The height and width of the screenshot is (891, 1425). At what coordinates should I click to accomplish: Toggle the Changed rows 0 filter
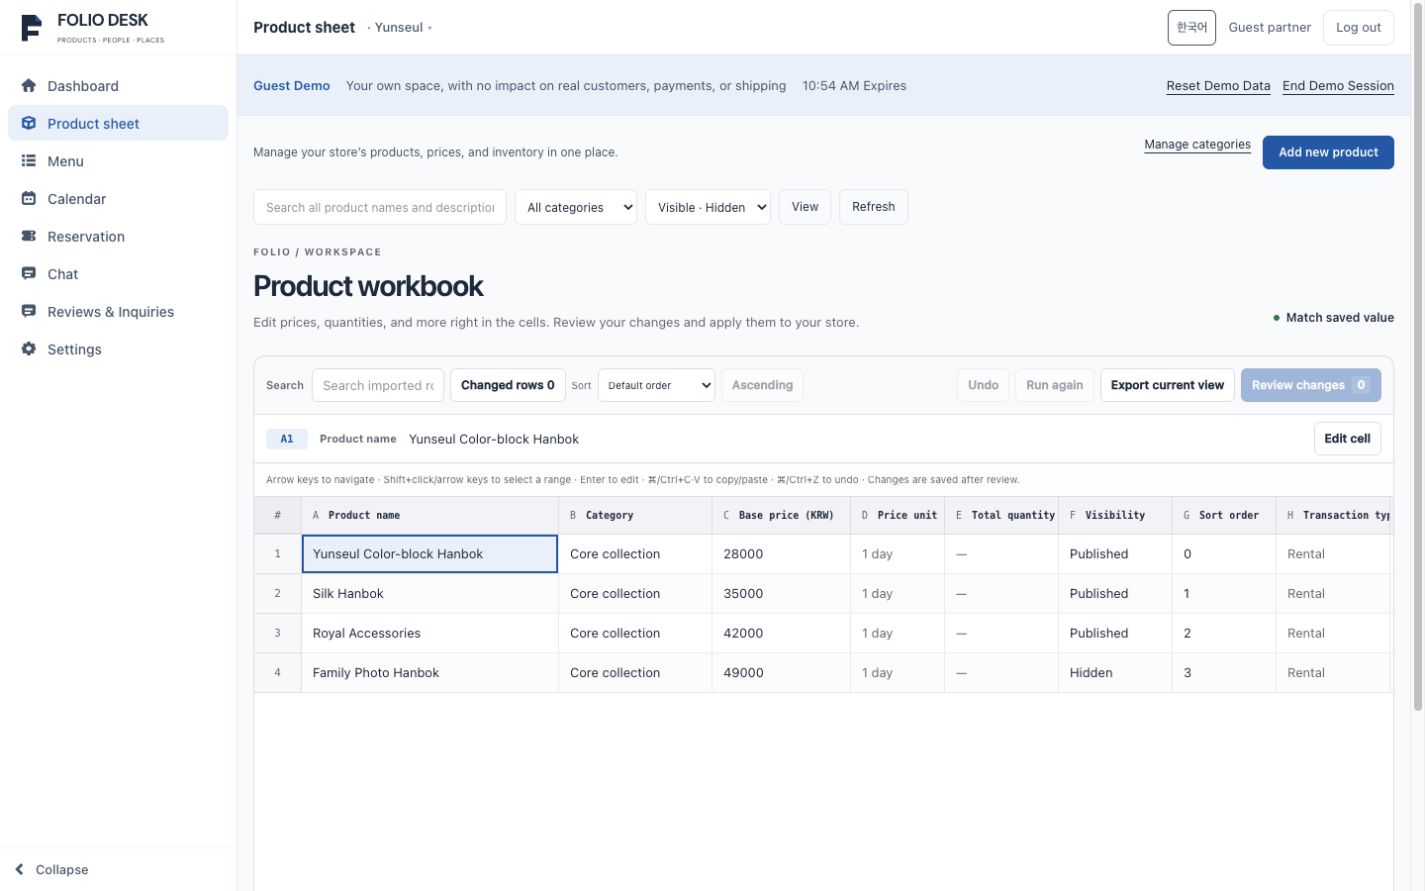coord(507,385)
